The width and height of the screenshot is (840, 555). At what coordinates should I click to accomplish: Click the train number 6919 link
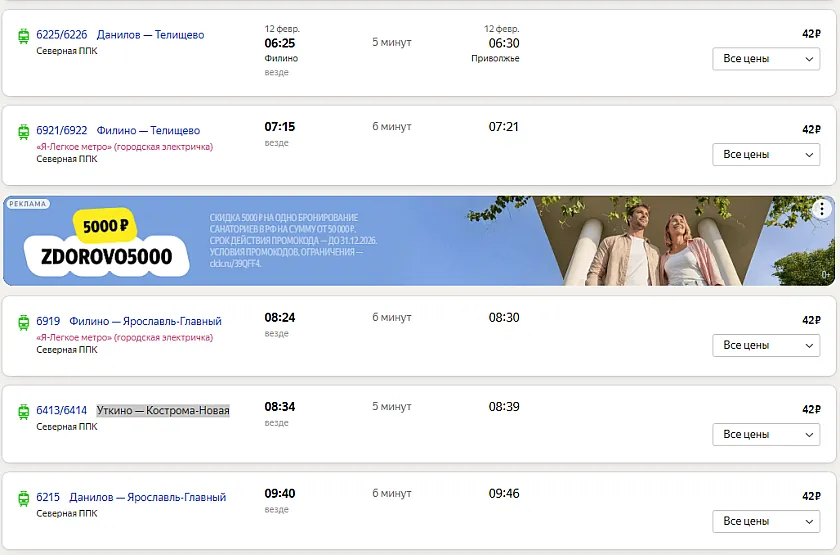[x=48, y=322]
